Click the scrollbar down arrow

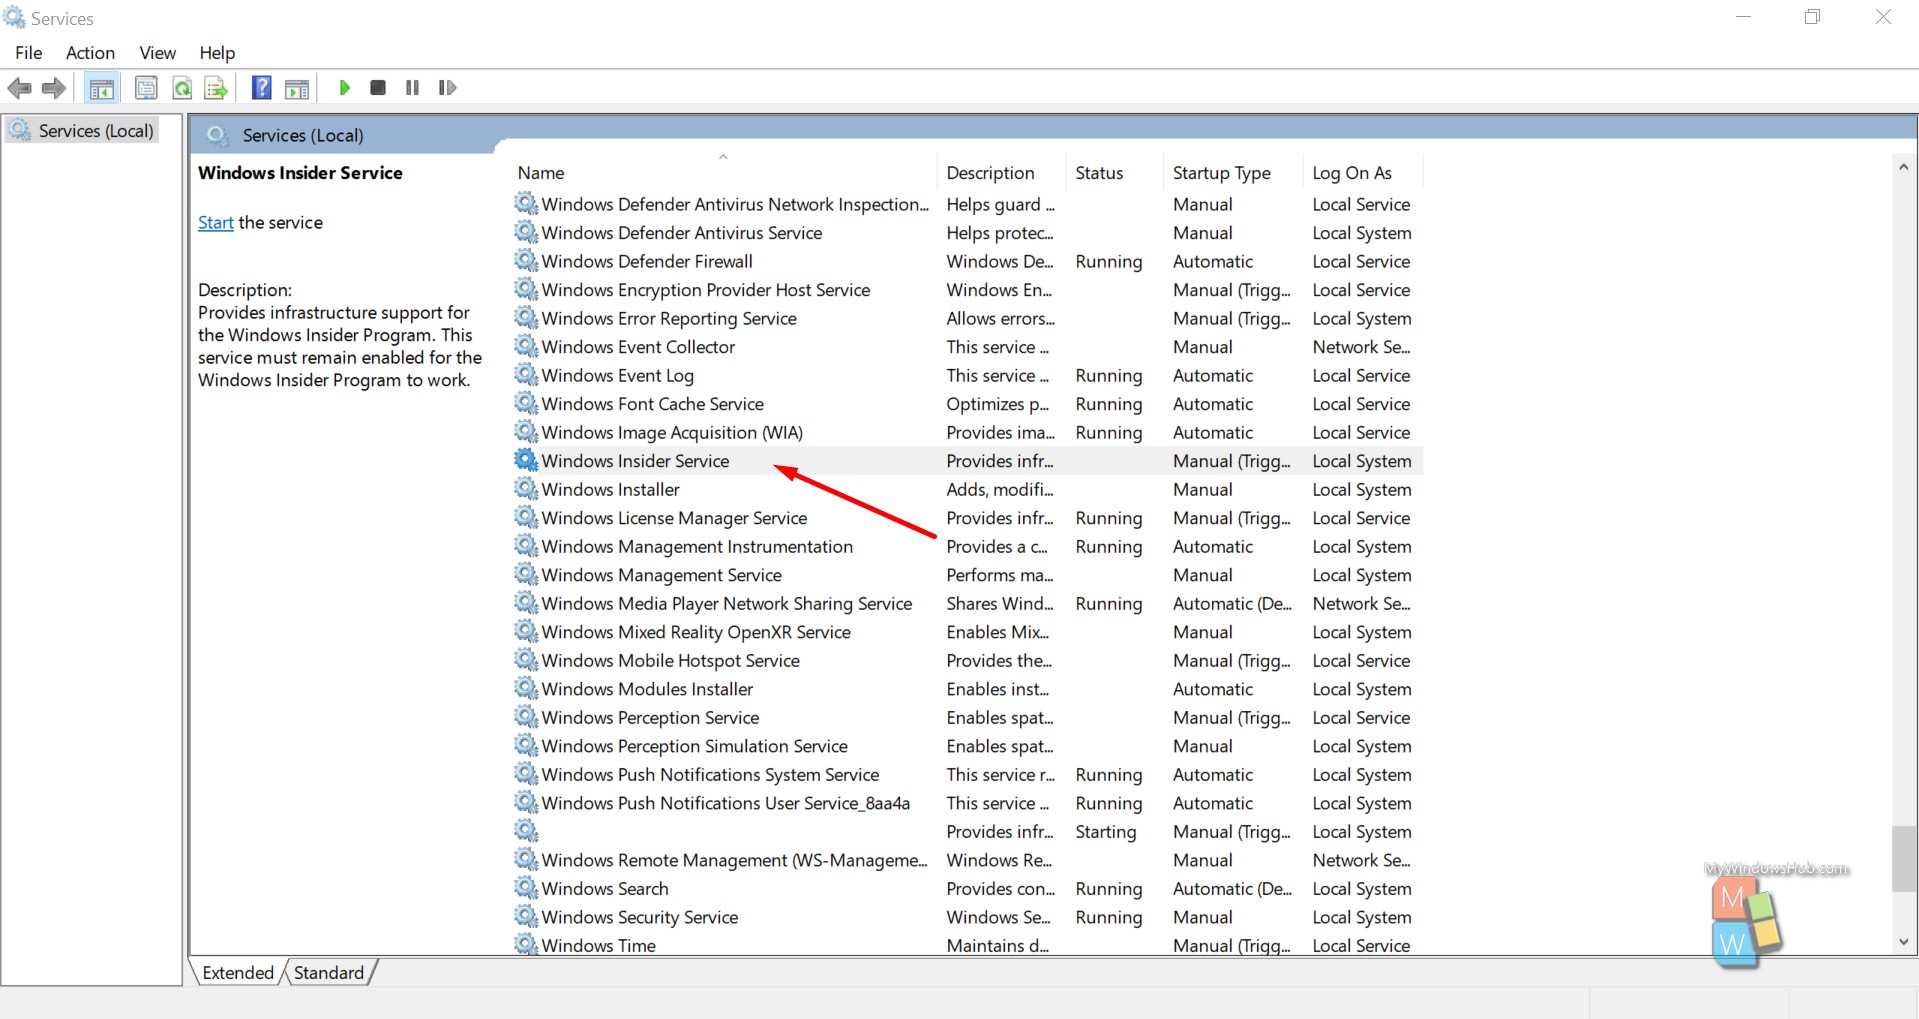[1903, 942]
